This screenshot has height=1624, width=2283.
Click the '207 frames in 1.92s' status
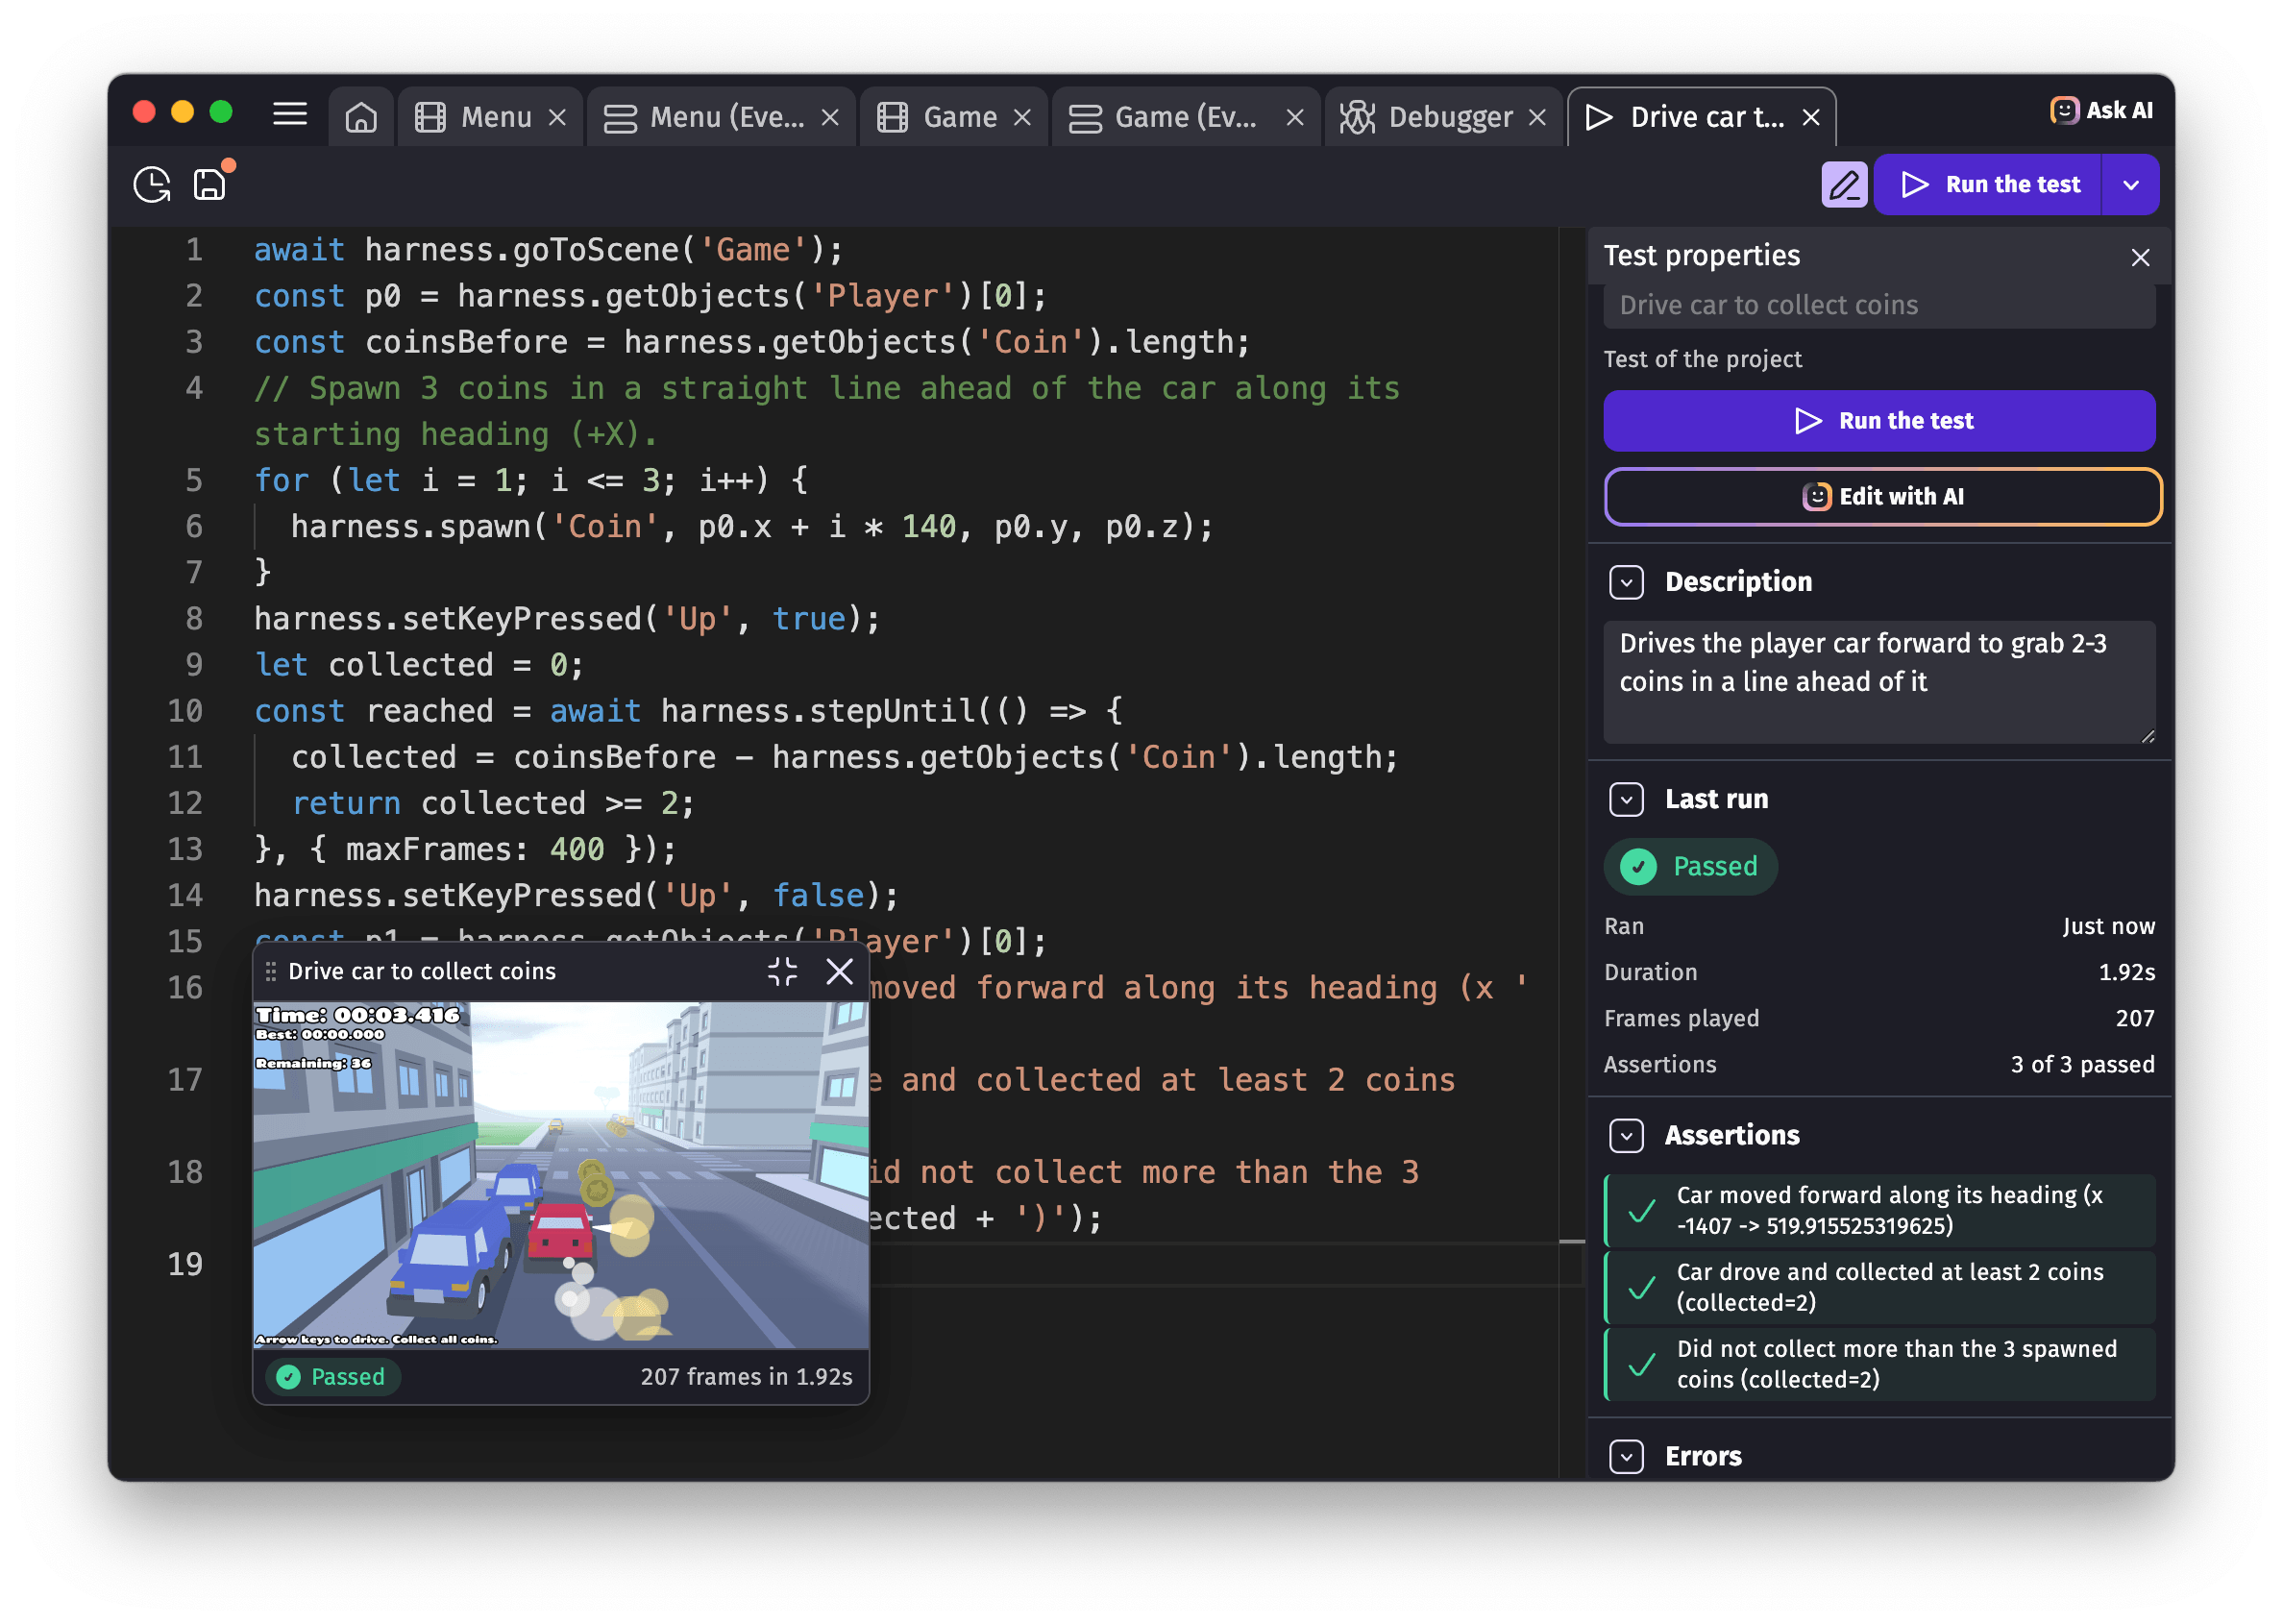point(746,1377)
